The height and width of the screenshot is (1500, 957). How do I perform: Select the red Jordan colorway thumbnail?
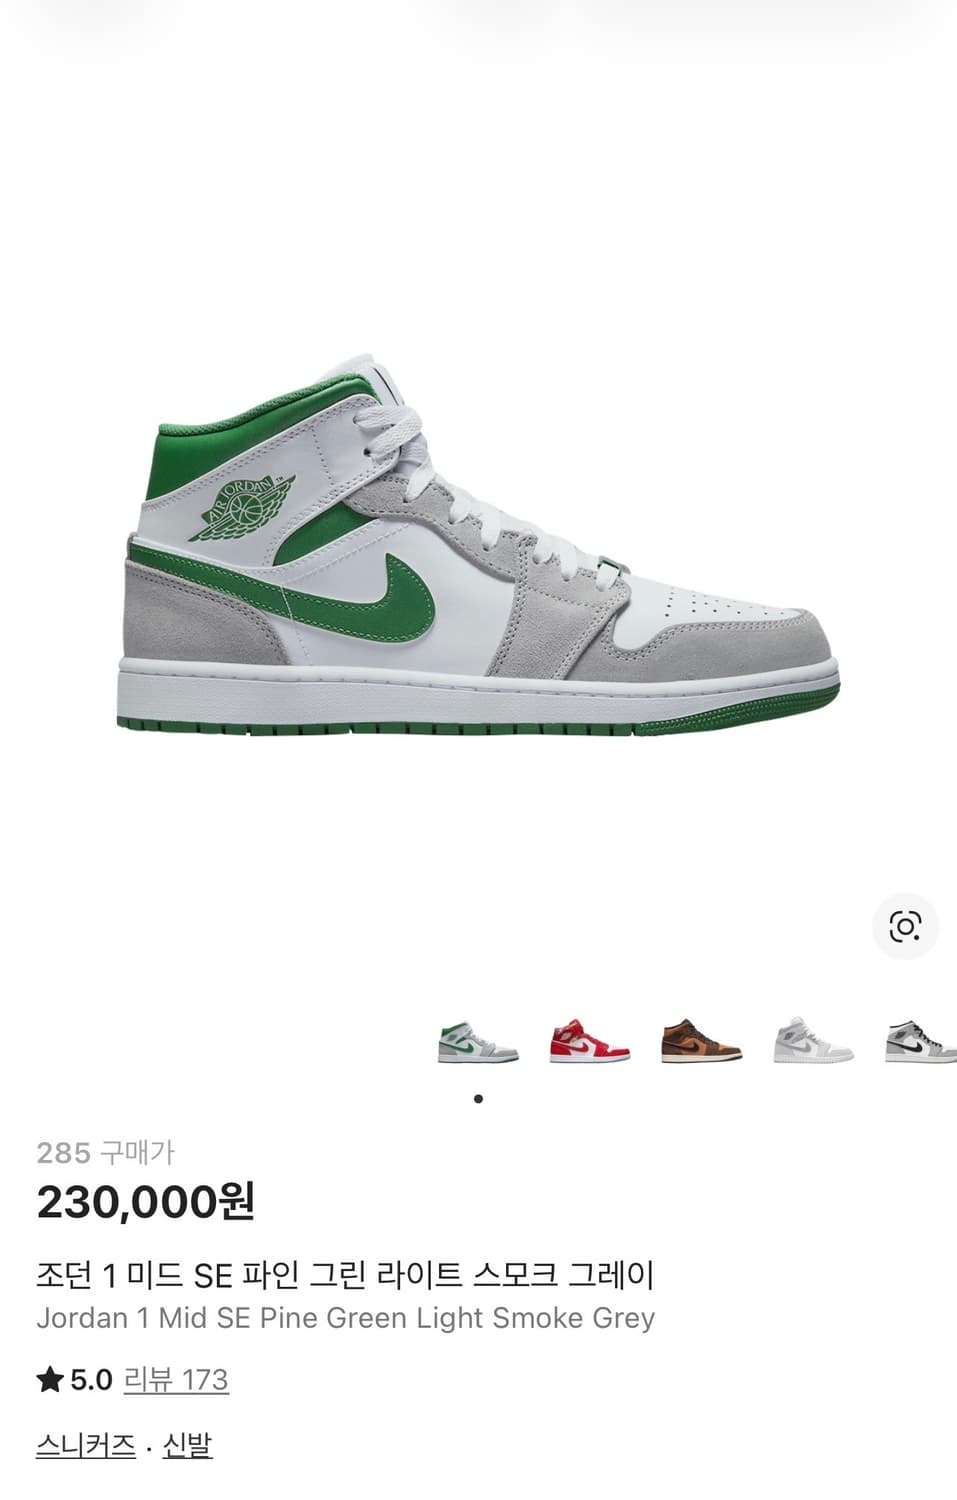click(x=590, y=1042)
